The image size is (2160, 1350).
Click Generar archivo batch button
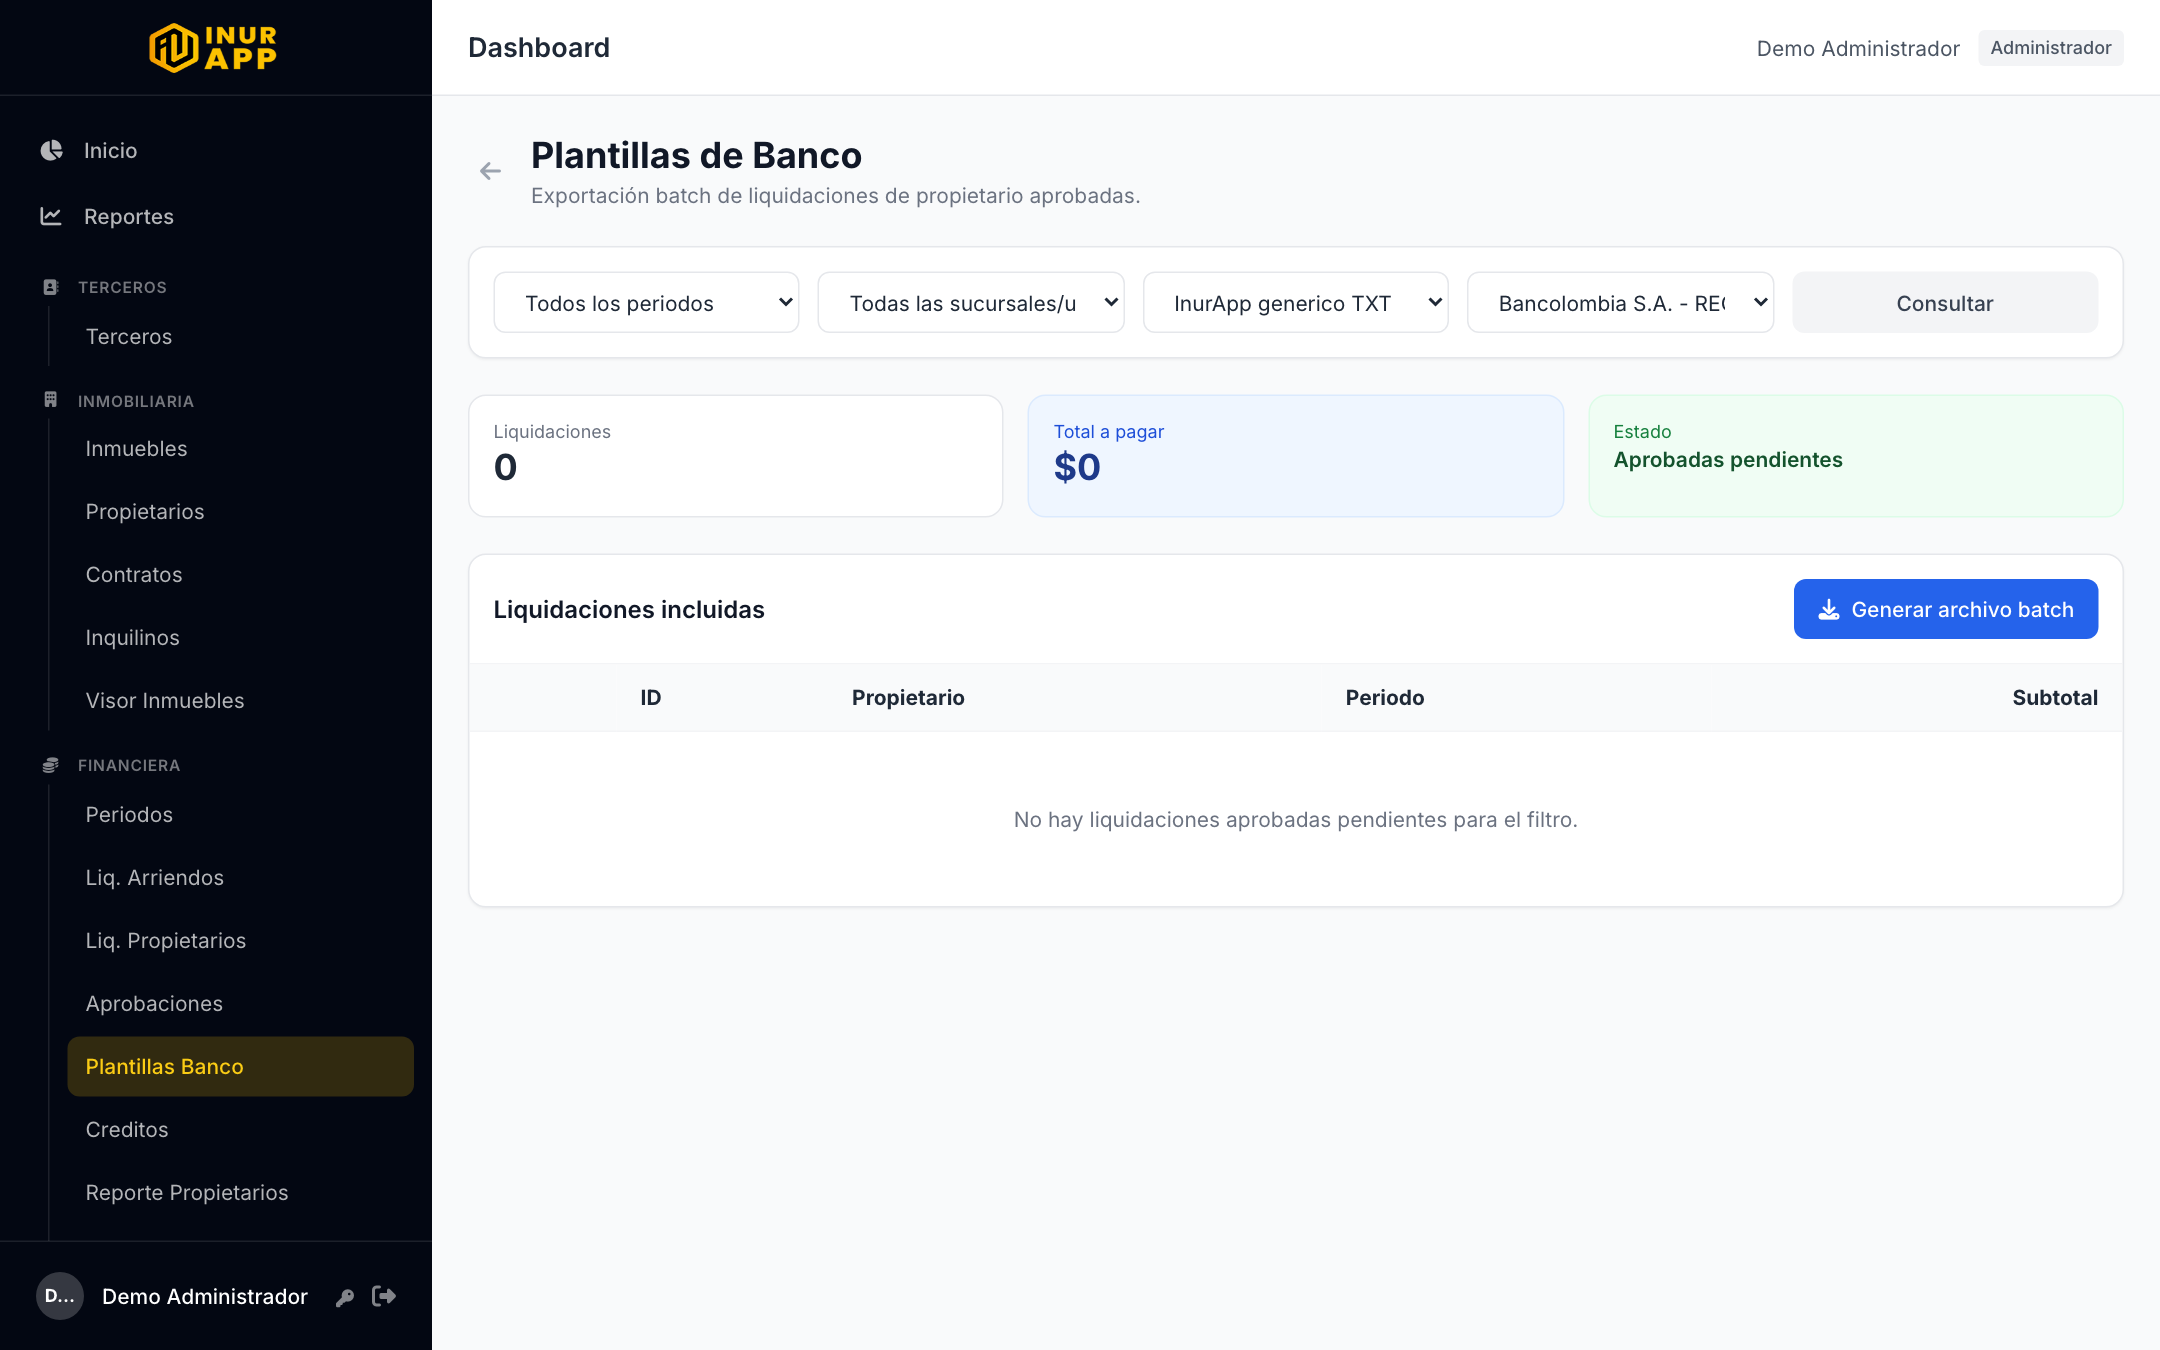tap(1946, 609)
